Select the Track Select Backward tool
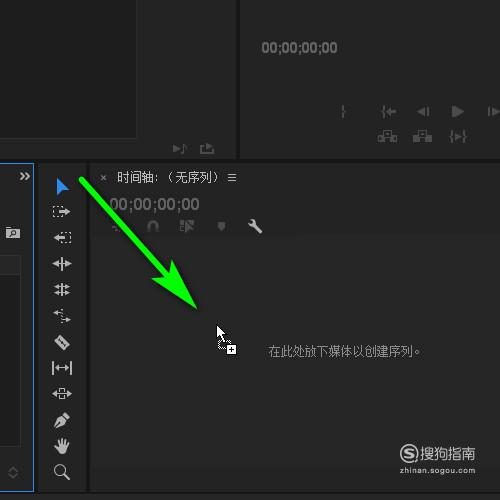The height and width of the screenshot is (500, 500). point(62,237)
